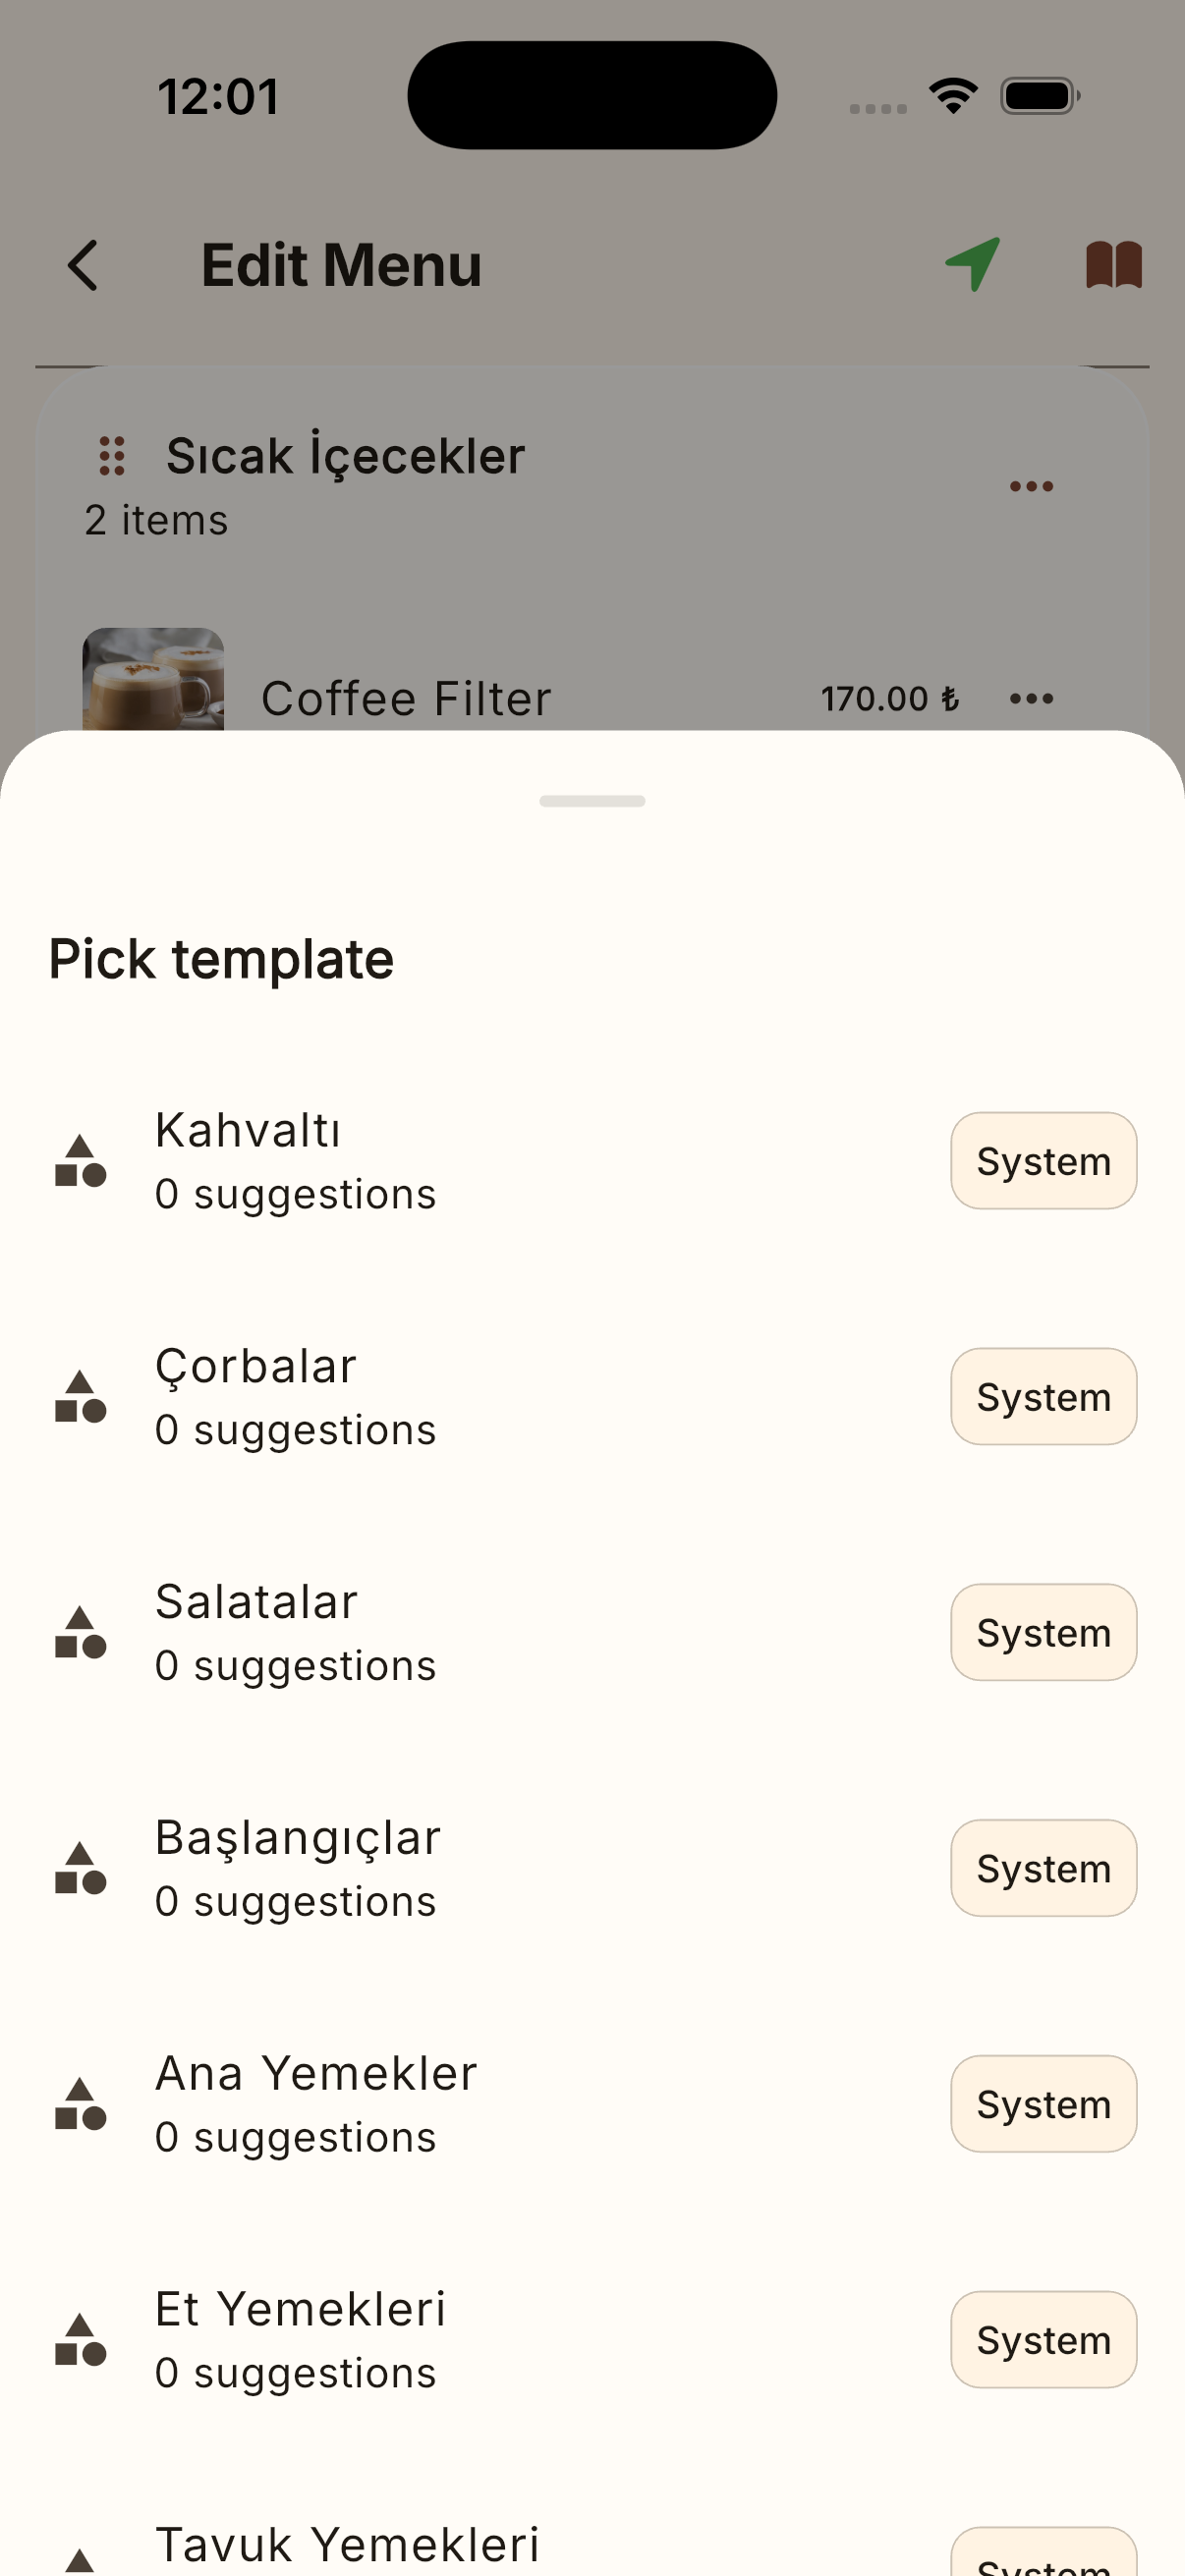Click the shapes icon beside Ana Yemekler
The width and height of the screenshot is (1185, 2576).
(80, 2105)
